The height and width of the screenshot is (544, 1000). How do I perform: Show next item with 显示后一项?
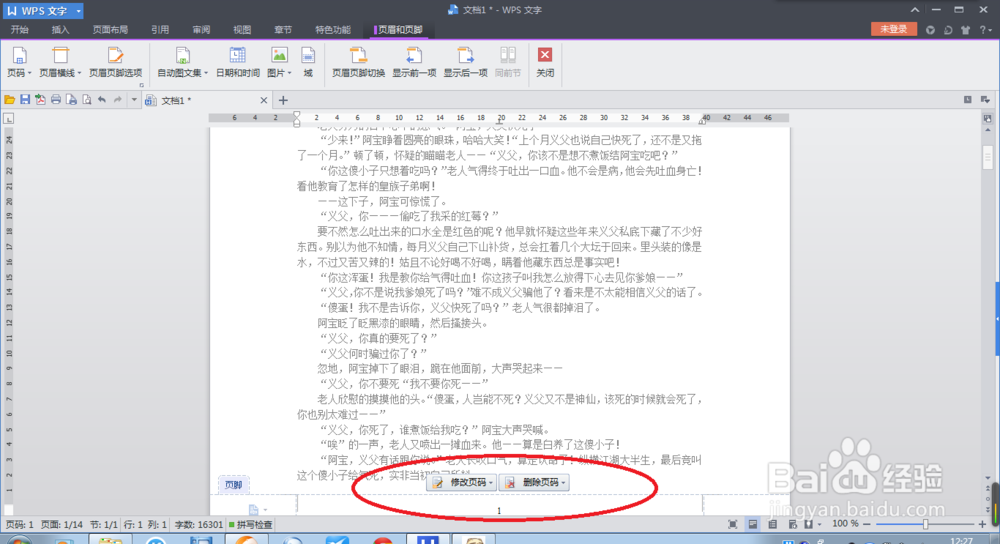tap(466, 62)
